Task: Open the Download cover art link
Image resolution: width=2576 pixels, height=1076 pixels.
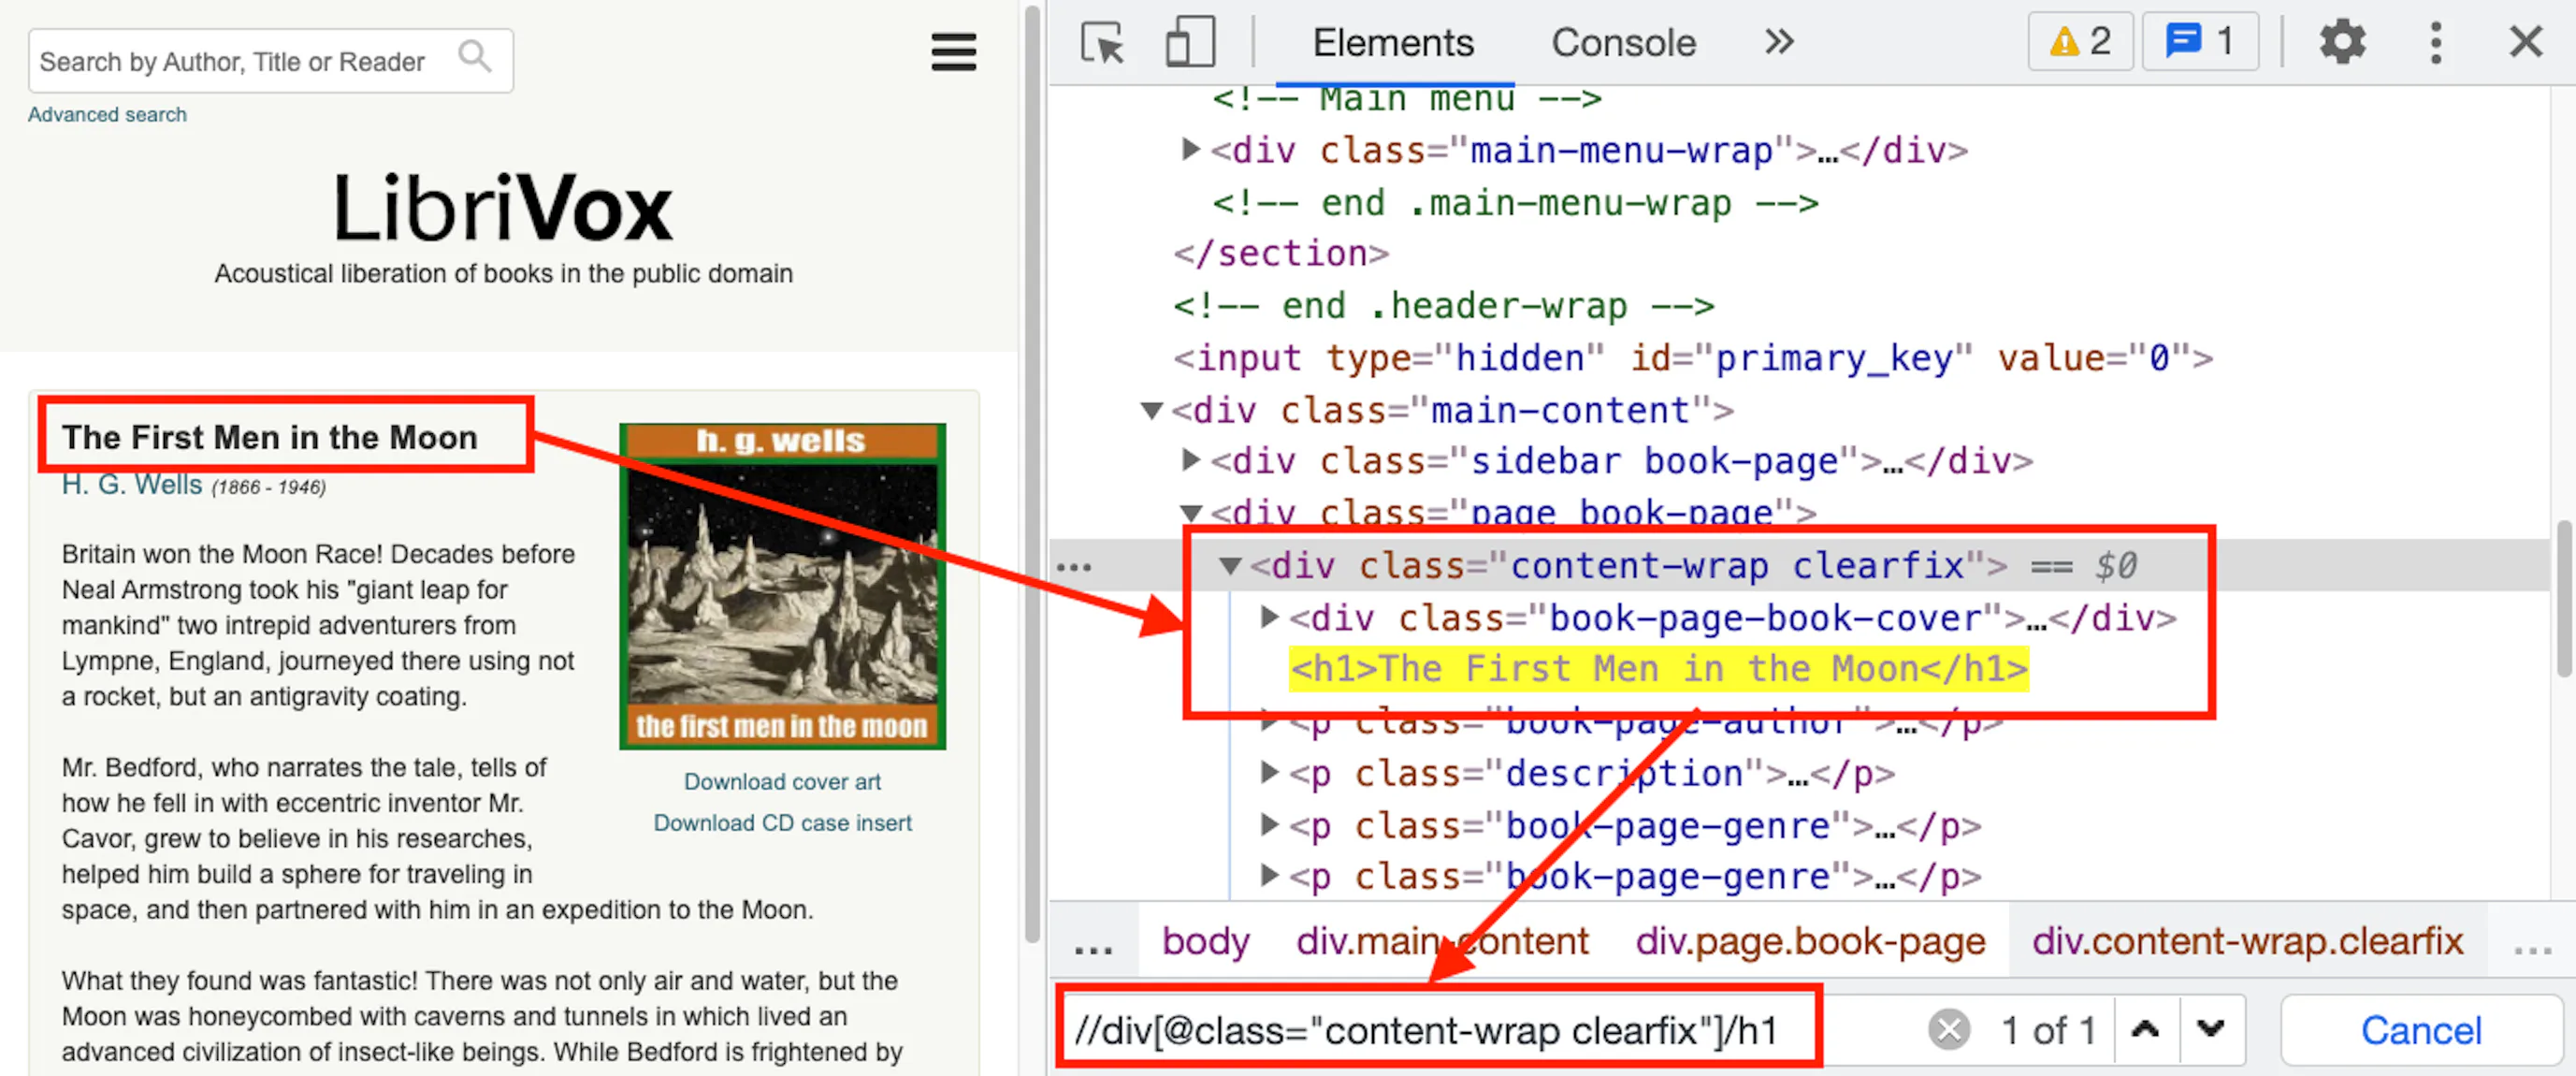Action: (x=782, y=782)
